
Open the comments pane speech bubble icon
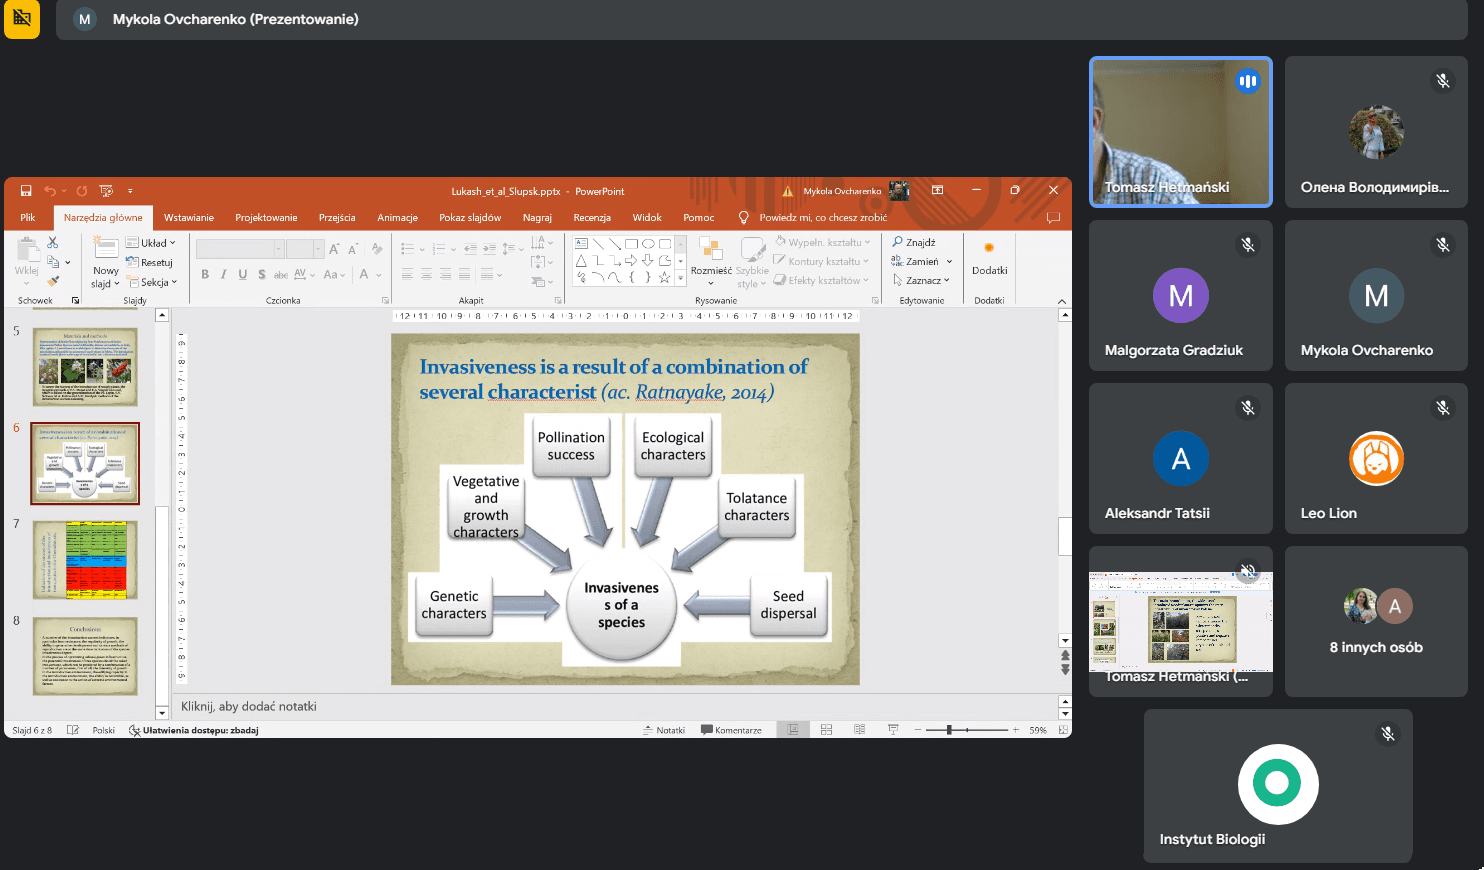point(1053,217)
